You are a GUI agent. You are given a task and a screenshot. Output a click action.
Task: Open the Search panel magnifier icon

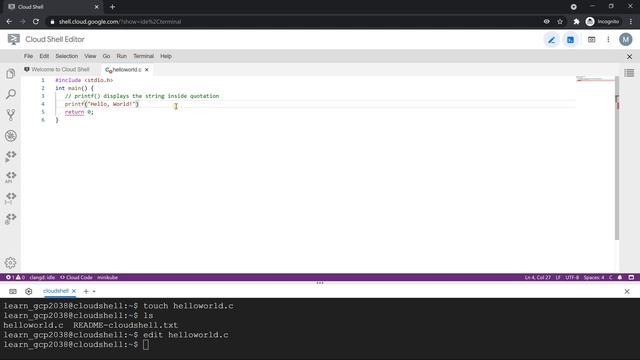(x=11, y=94)
